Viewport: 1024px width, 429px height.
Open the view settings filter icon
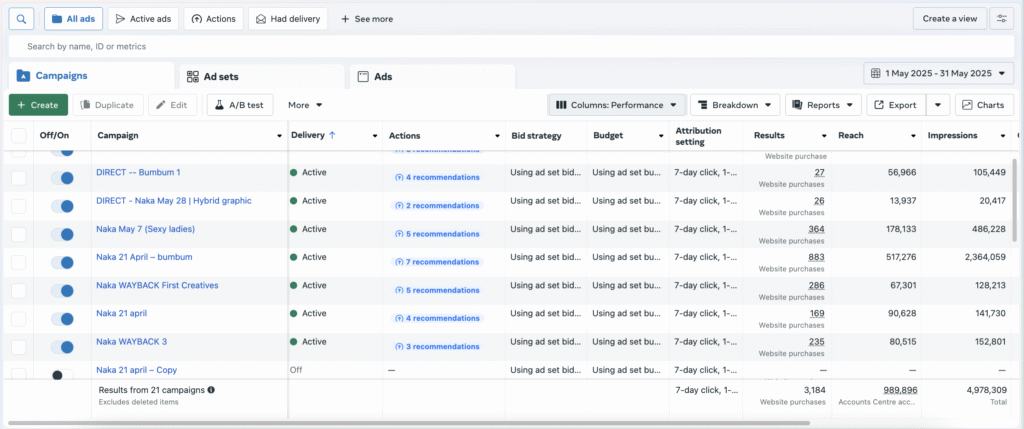tap(1001, 19)
